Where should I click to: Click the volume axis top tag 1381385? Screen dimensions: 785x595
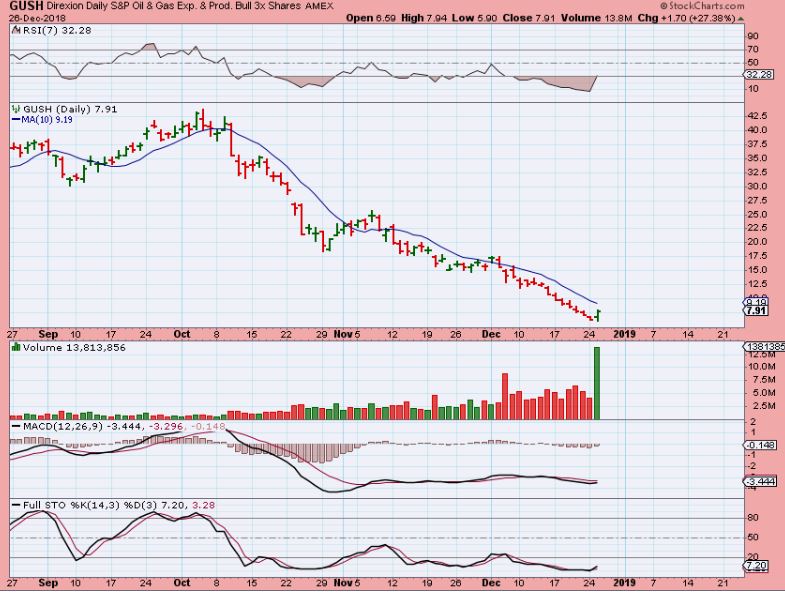(763, 347)
